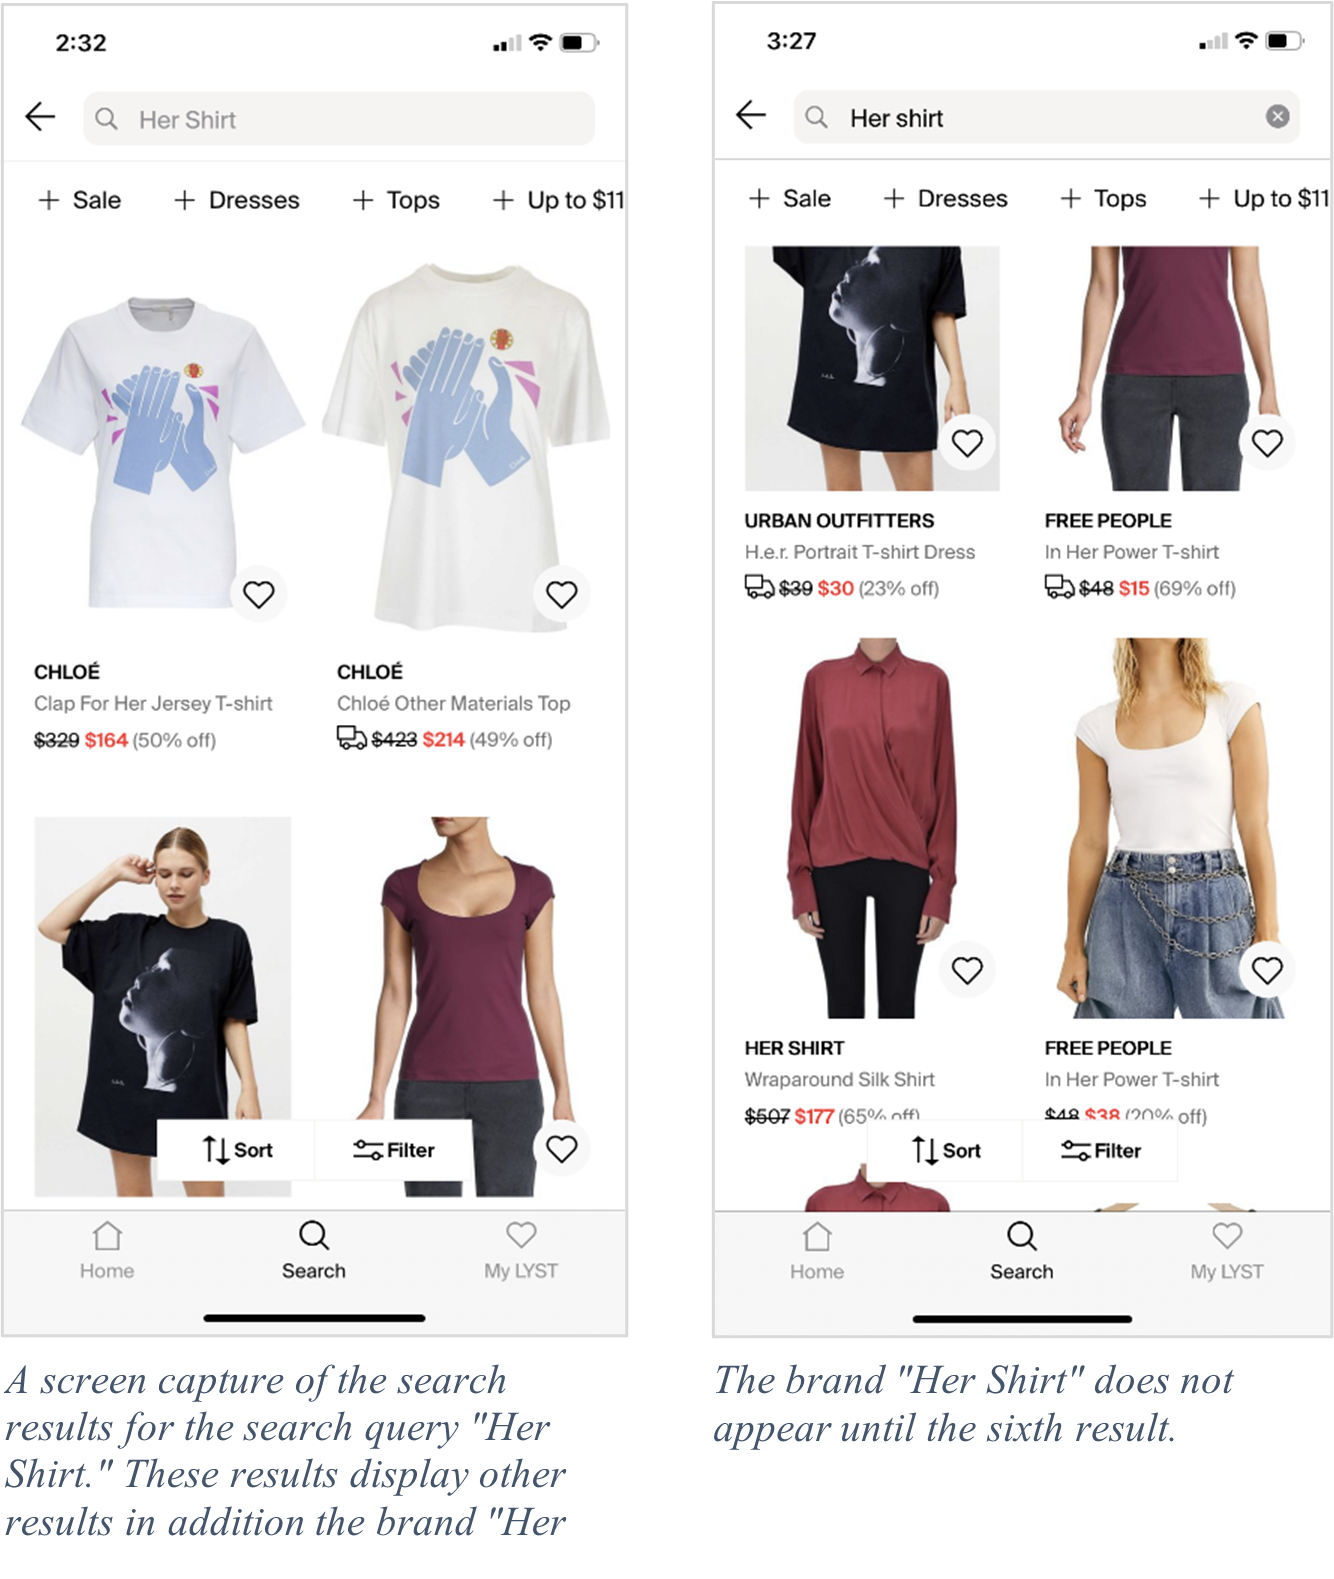Clear the 'Her shirt' search with the X icon
Image resolution: width=1334 pixels, height=1579 pixels.
pos(1277,117)
